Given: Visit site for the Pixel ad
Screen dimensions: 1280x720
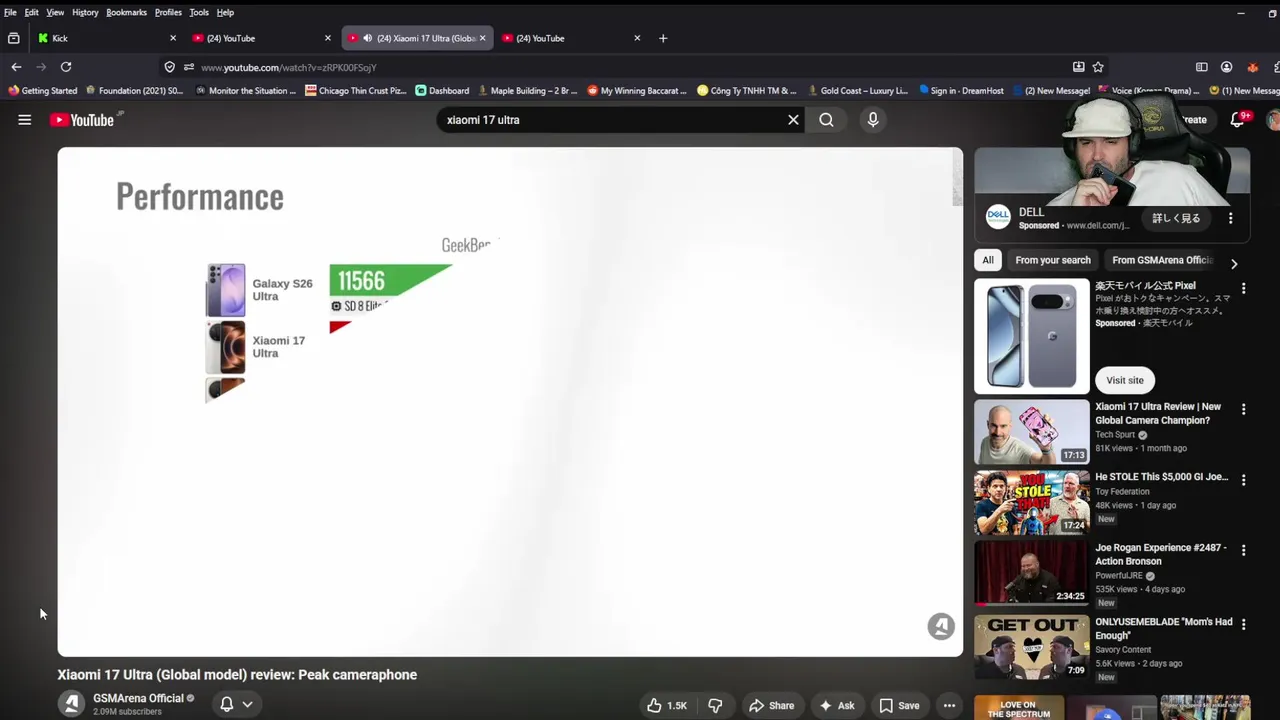Looking at the screenshot, I should click(1125, 380).
